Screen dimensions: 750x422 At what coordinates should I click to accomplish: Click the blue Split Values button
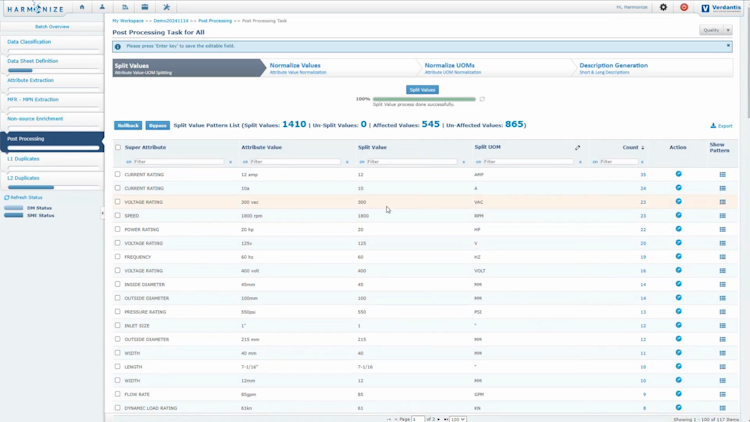point(422,89)
